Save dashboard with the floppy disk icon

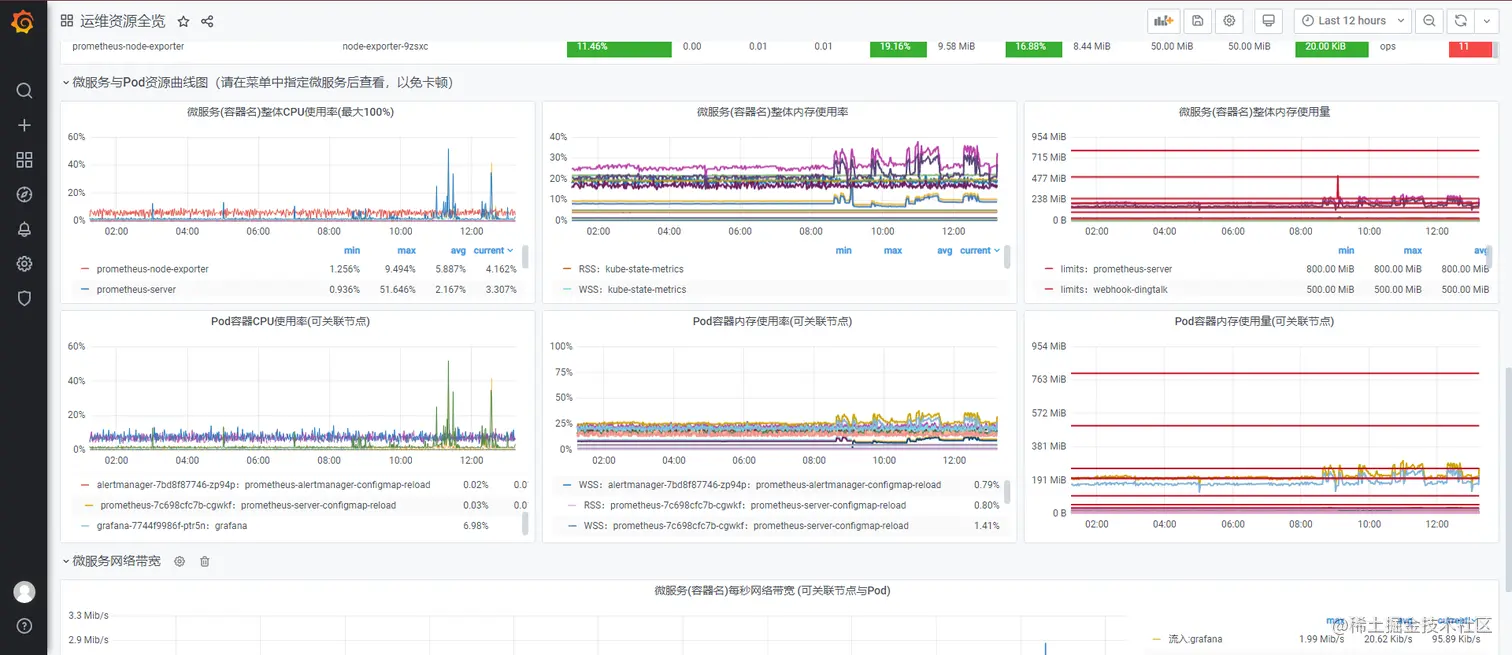[x=1197, y=21]
